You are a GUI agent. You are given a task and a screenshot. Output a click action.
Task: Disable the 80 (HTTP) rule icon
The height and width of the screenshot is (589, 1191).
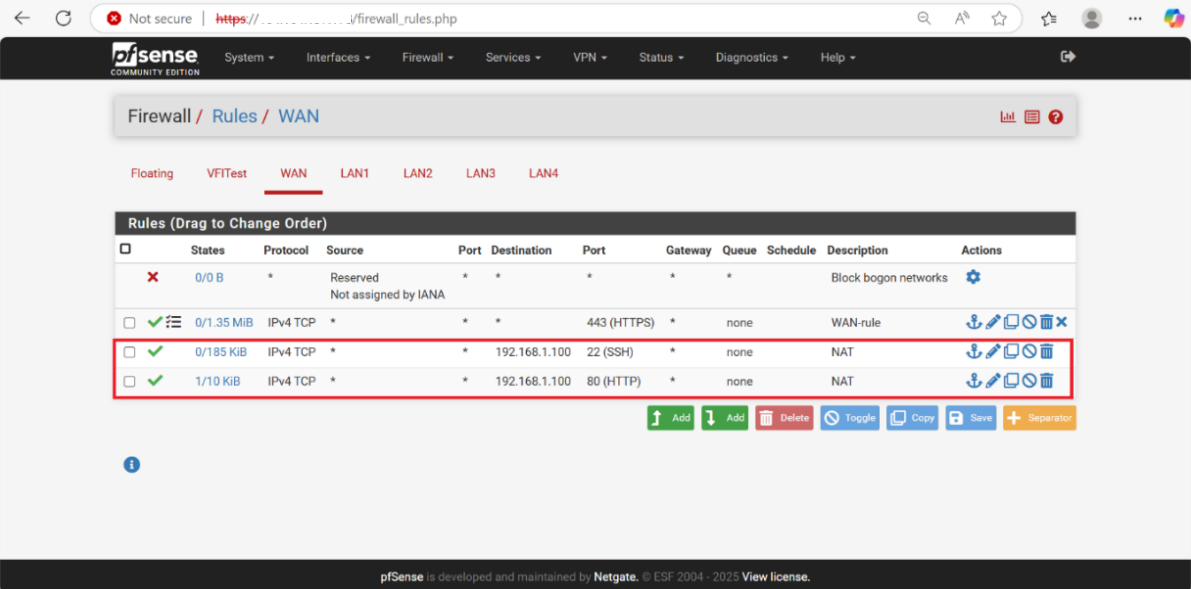click(x=1029, y=381)
